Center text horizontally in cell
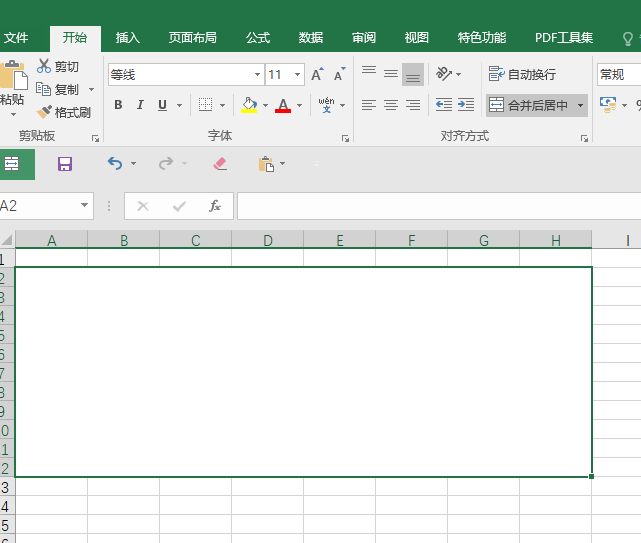Screen dimensions: 641x543 (391, 105)
